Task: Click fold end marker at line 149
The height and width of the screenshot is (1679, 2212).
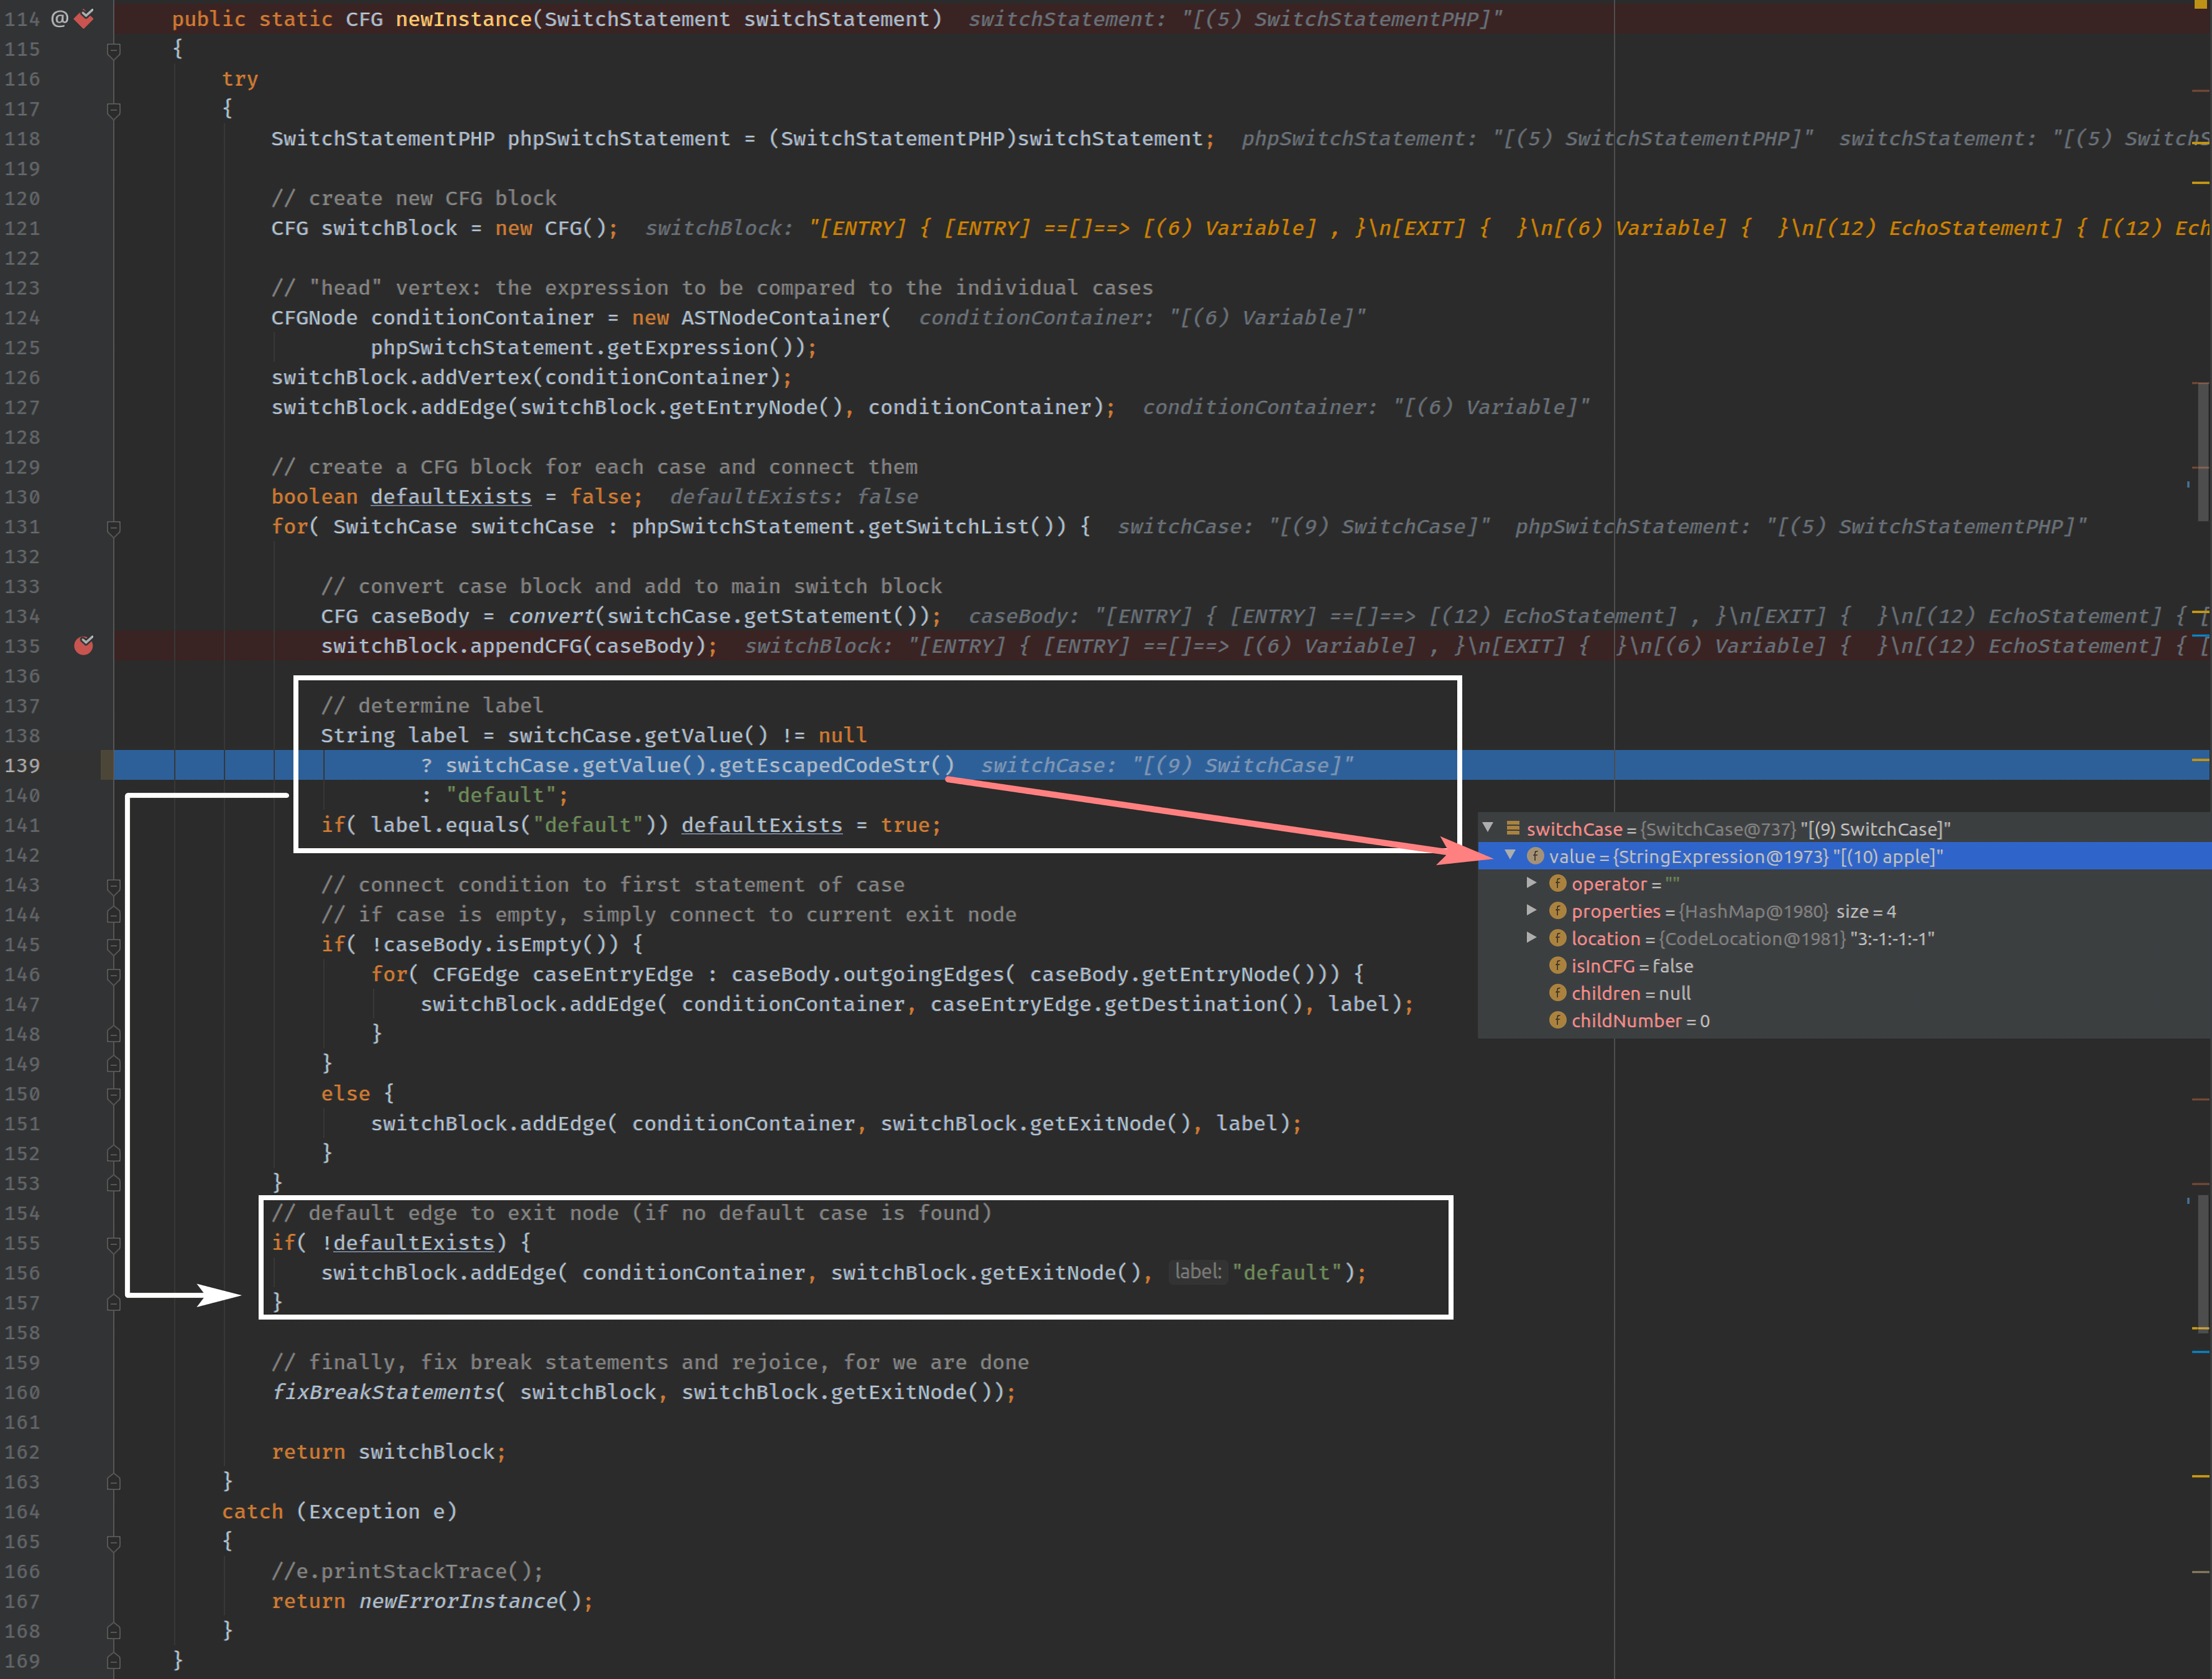Action: pyautogui.click(x=114, y=1064)
